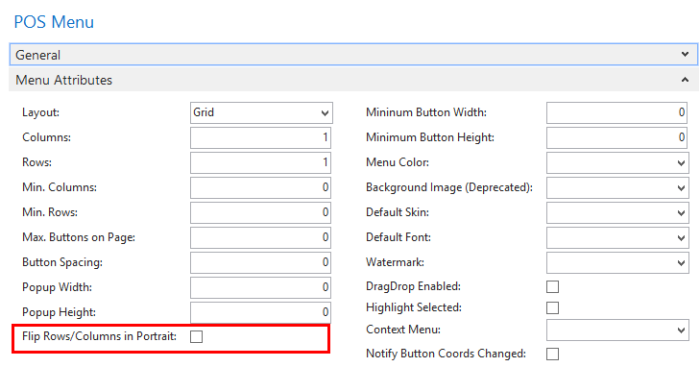The image size is (700, 367).
Task: Open the Default Font dropdown
Action: pos(617,238)
